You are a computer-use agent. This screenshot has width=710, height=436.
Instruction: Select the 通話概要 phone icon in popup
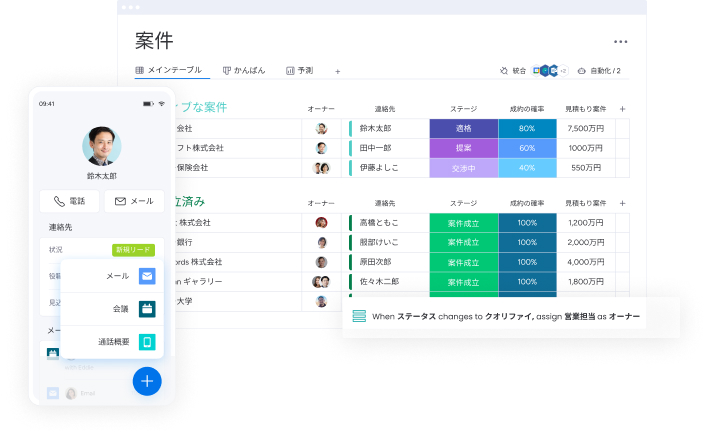pyautogui.click(x=147, y=342)
